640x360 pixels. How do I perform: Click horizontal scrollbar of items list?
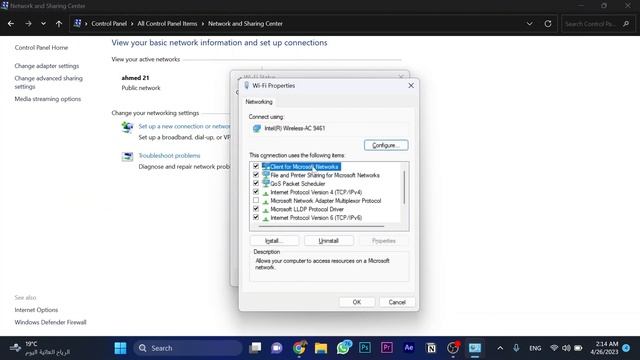coord(322,226)
